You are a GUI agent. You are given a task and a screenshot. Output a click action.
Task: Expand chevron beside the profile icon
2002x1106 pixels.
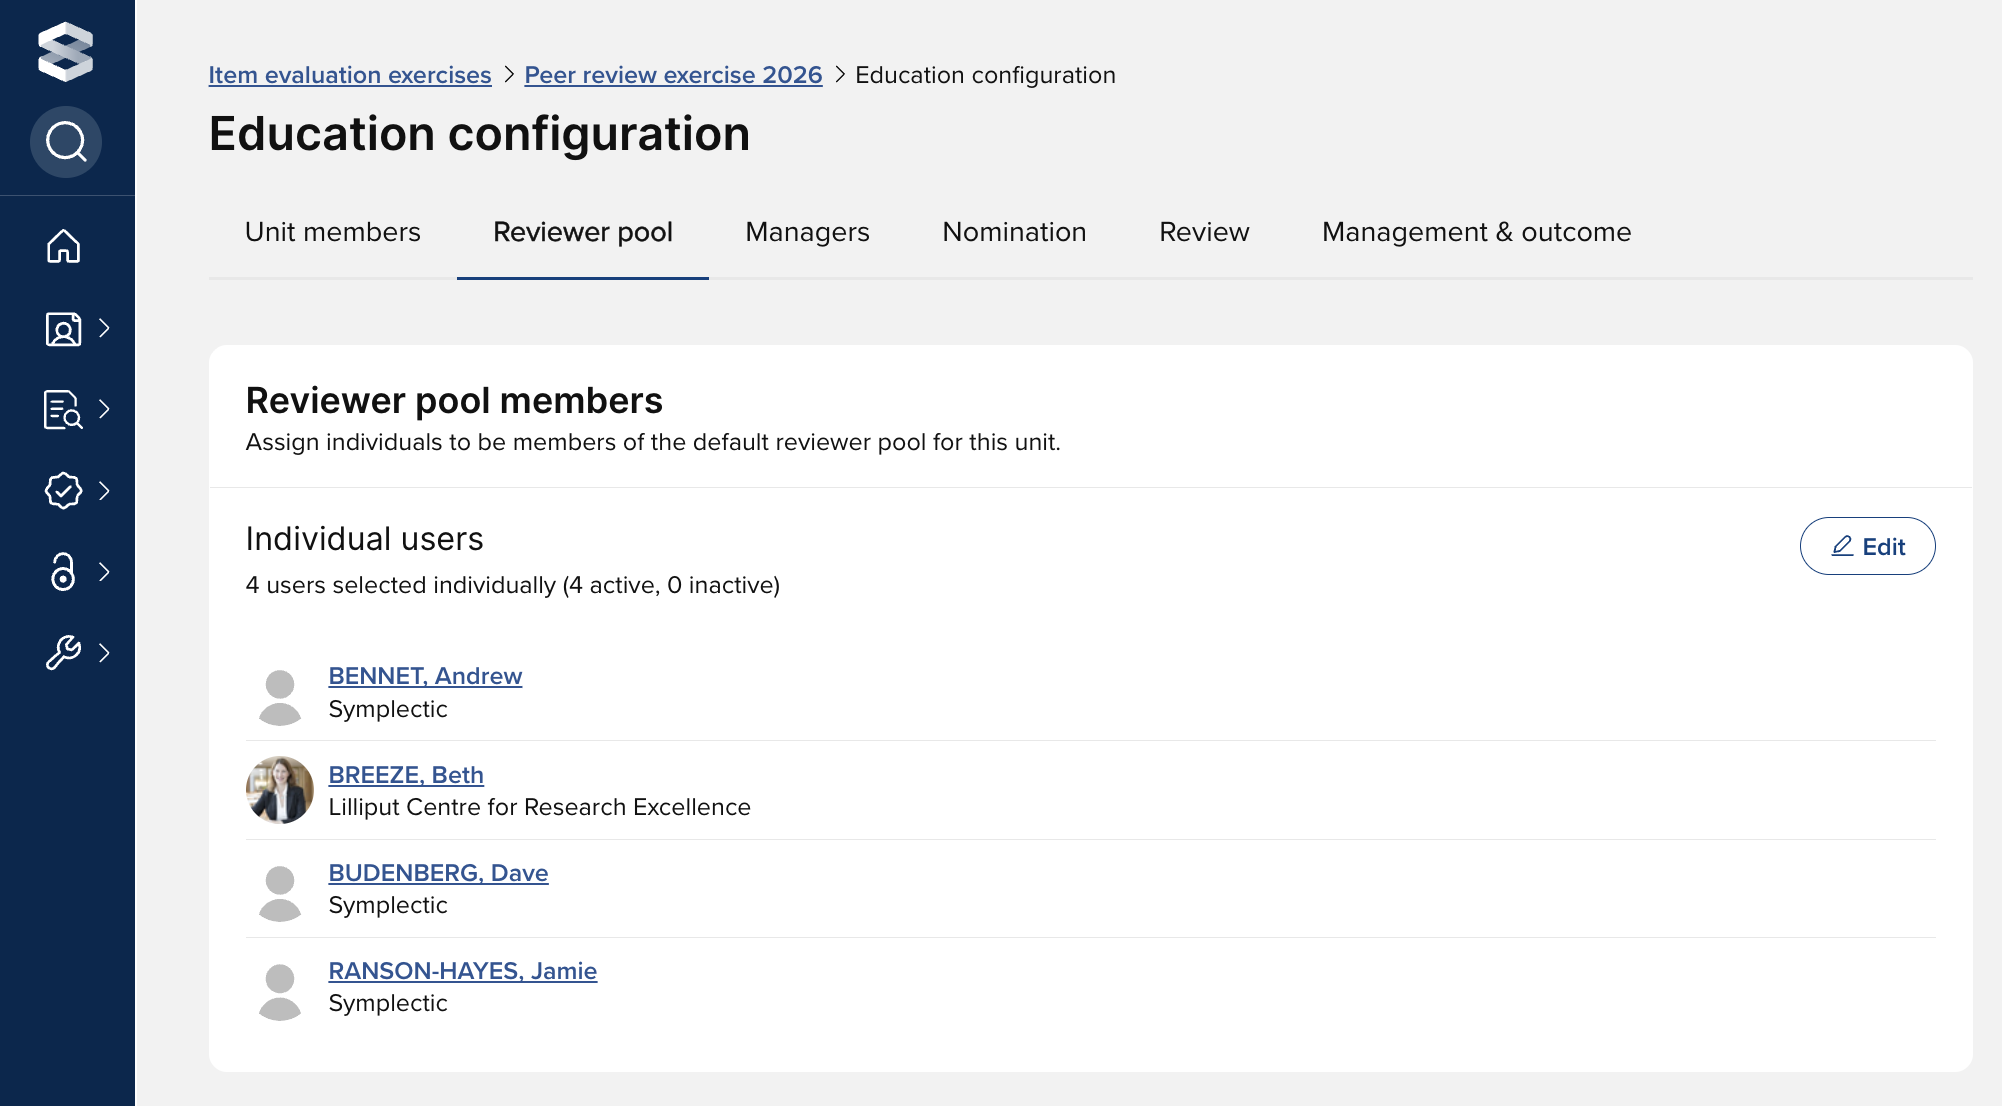(x=104, y=328)
